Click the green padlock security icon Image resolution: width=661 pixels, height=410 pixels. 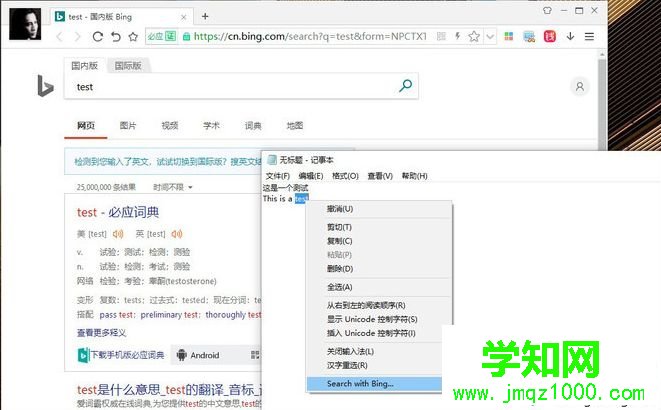coord(186,37)
